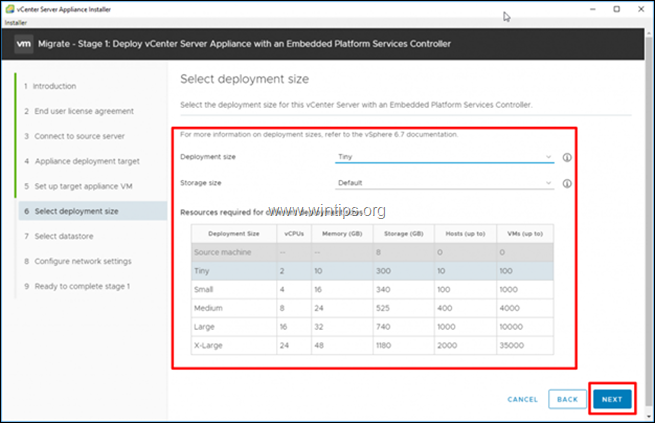655x423 pixels.
Task: Click the Medium row in resources table
Action: [x=372, y=308]
